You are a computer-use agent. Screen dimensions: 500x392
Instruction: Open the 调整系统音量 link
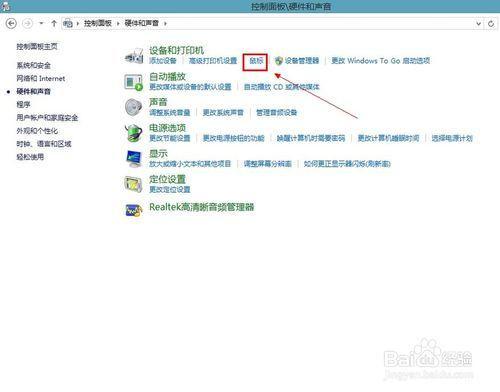(x=170, y=113)
